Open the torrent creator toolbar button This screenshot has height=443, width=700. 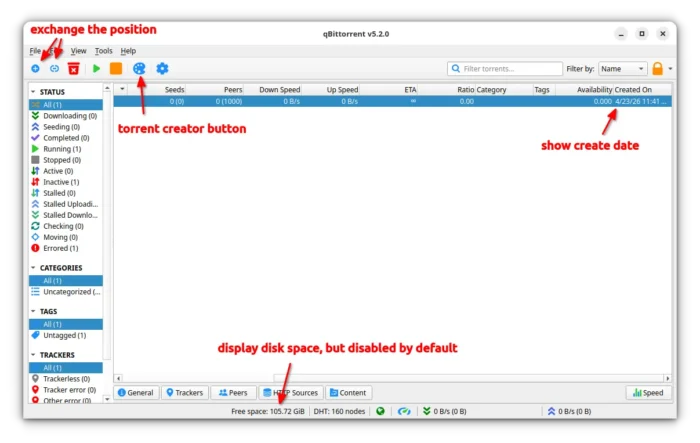point(139,68)
